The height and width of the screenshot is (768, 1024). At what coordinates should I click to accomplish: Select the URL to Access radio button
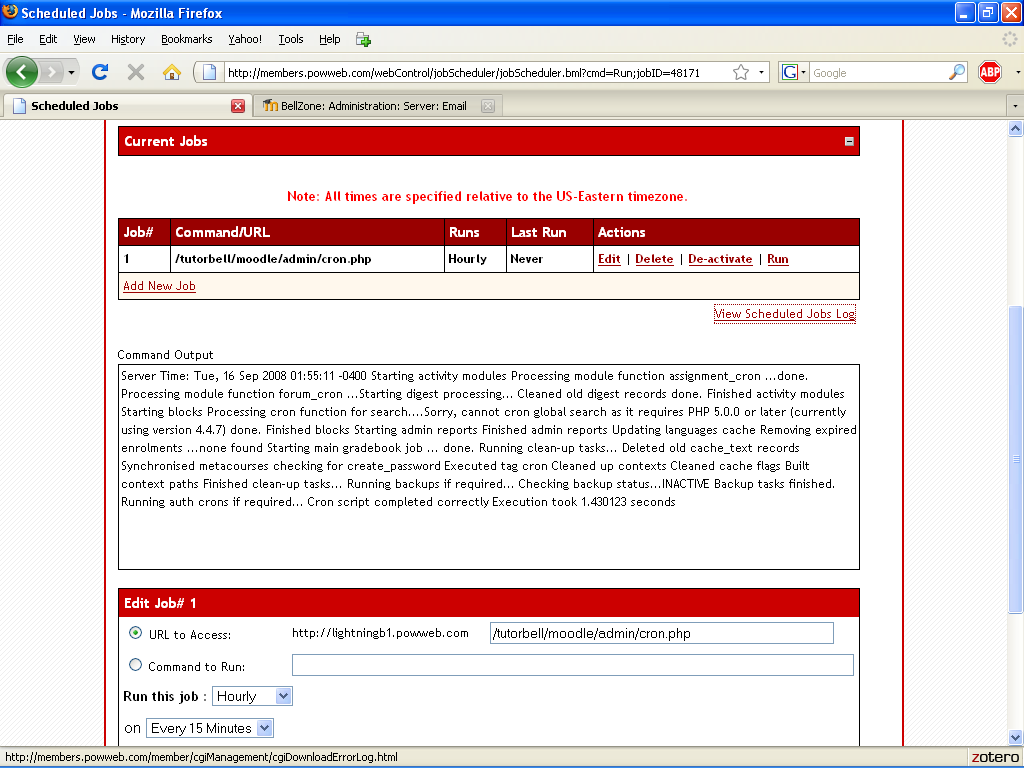pyautogui.click(x=136, y=633)
